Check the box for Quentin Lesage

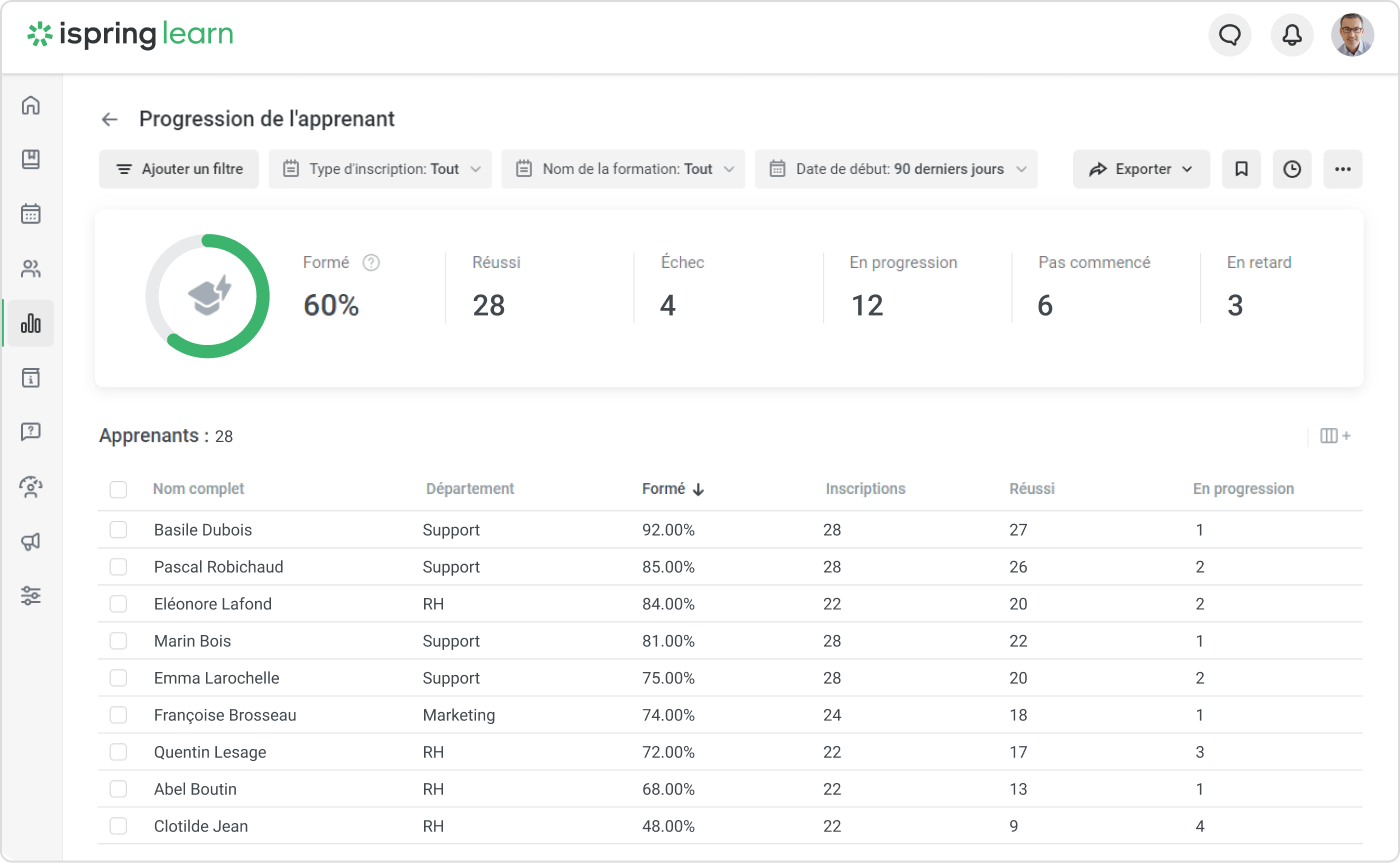coord(118,752)
